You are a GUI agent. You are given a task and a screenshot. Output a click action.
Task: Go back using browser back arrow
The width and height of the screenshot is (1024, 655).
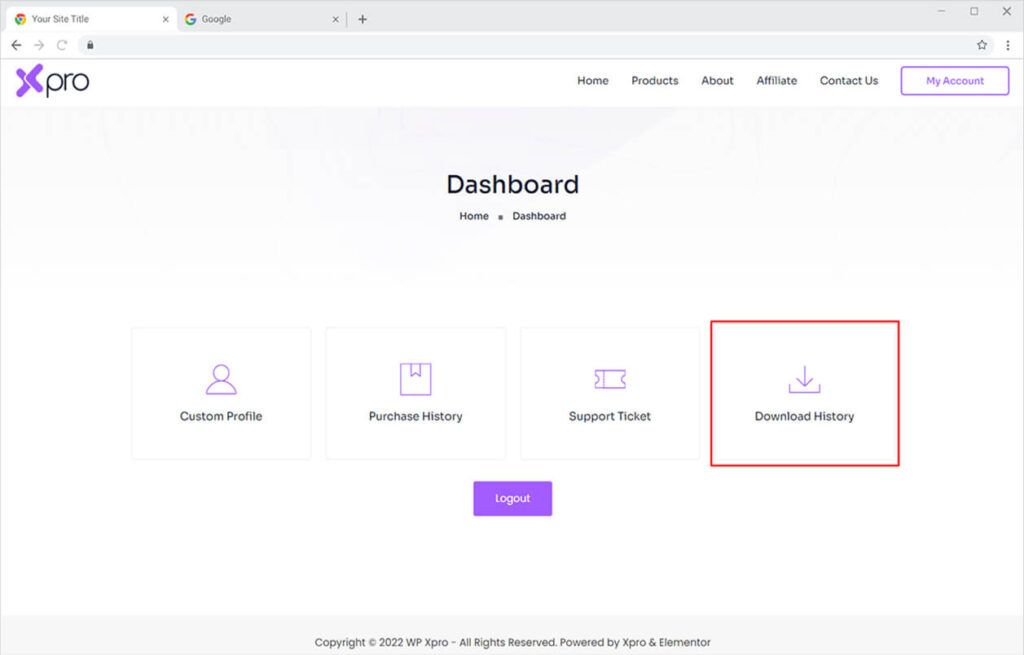[16, 45]
